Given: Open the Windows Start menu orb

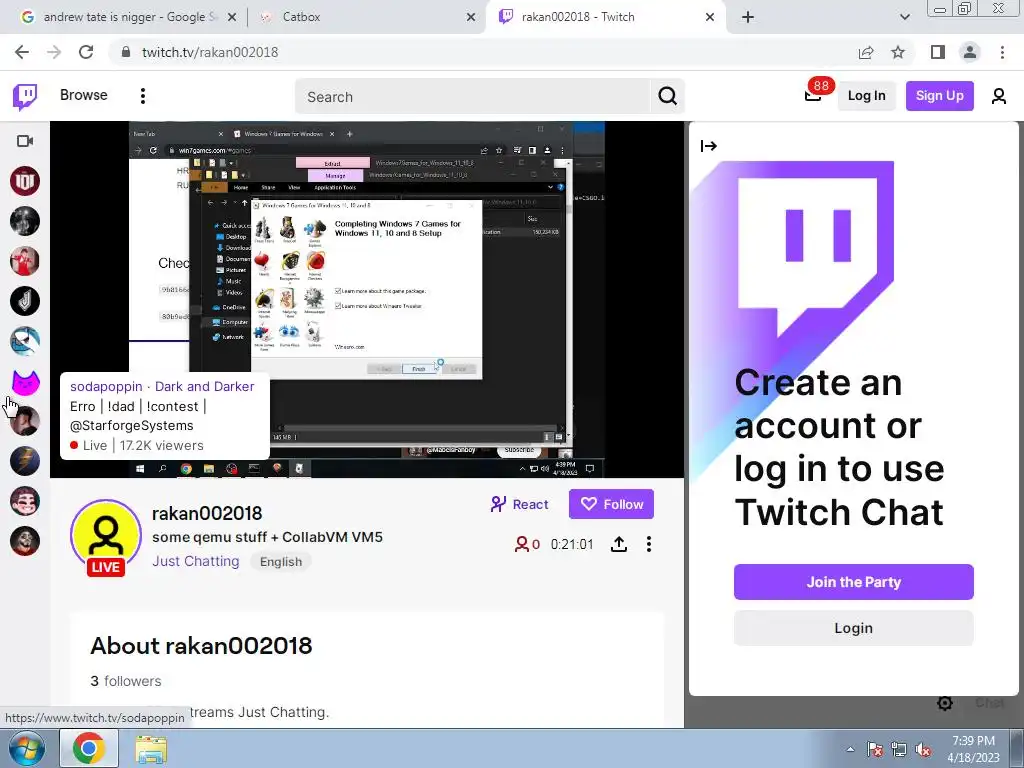Looking at the screenshot, I should coord(26,748).
